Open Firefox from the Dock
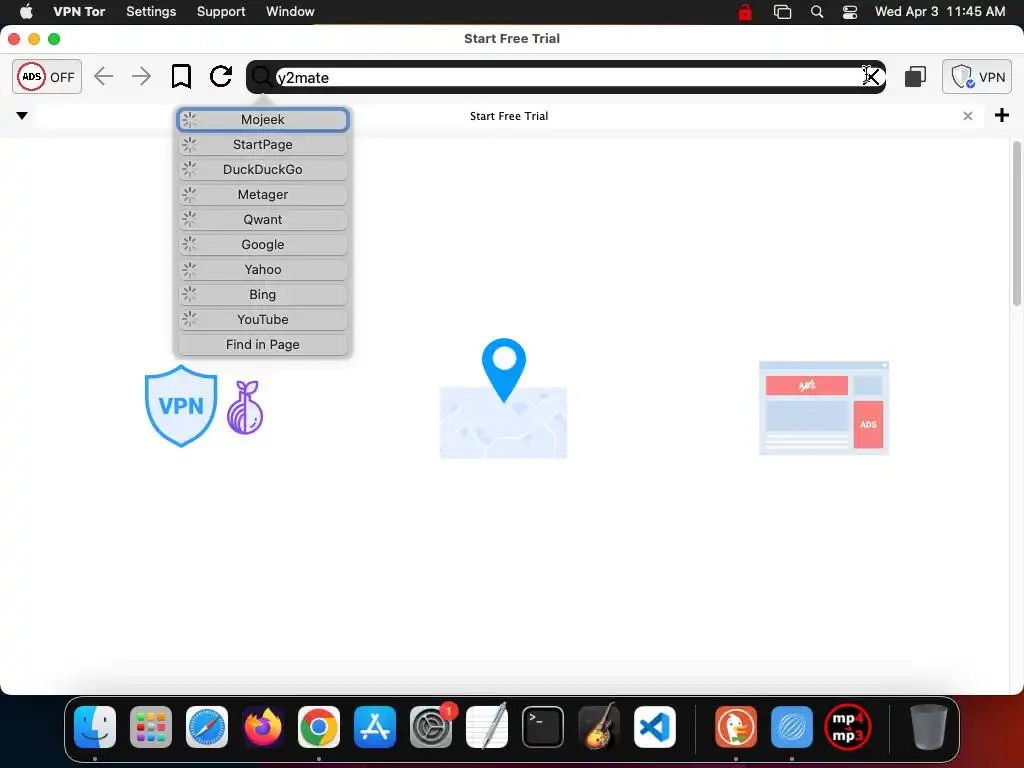 click(x=263, y=727)
